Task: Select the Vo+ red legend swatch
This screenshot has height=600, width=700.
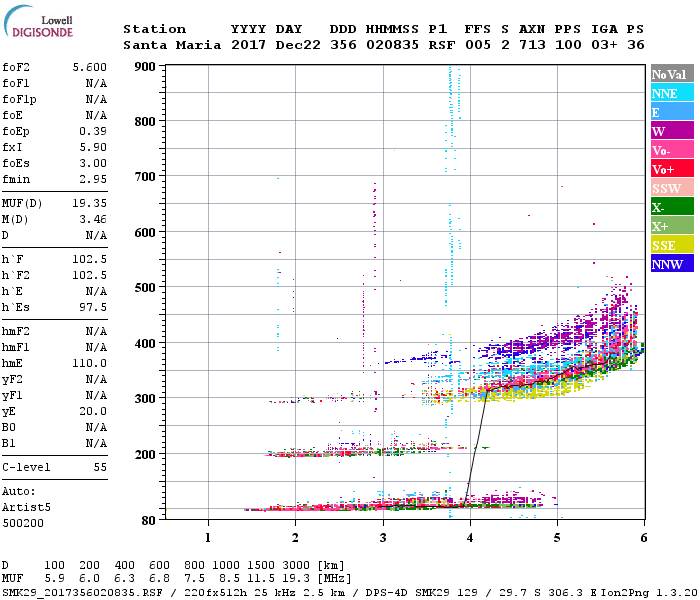Action: click(672, 169)
